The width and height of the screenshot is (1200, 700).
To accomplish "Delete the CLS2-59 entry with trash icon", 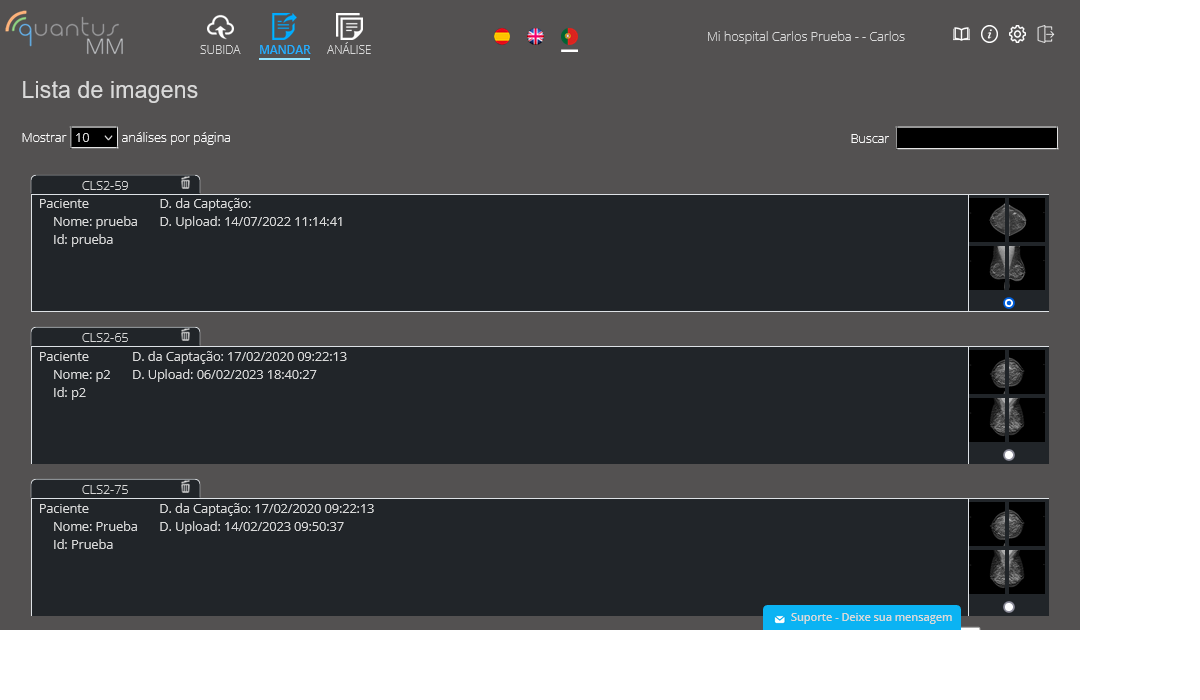I will point(185,183).
